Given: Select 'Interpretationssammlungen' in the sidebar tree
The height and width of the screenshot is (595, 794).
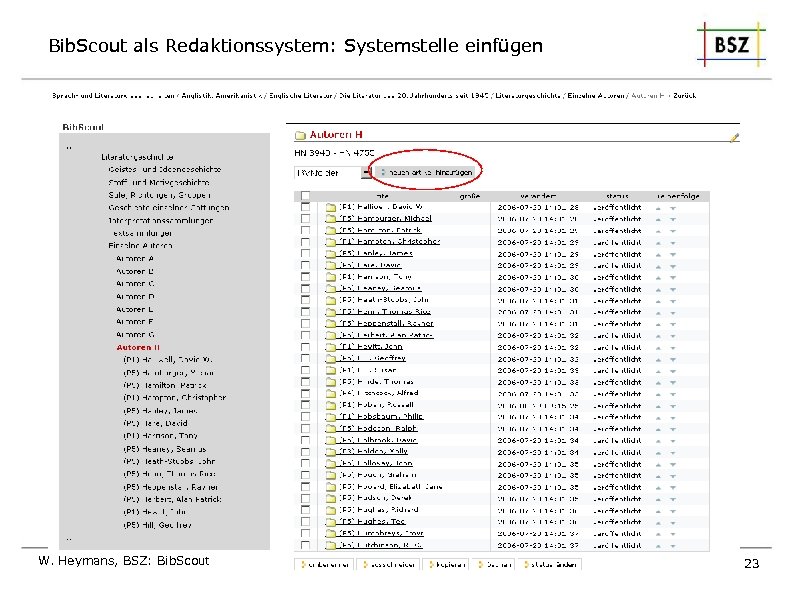Looking at the screenshot, I should pos(161,220).
